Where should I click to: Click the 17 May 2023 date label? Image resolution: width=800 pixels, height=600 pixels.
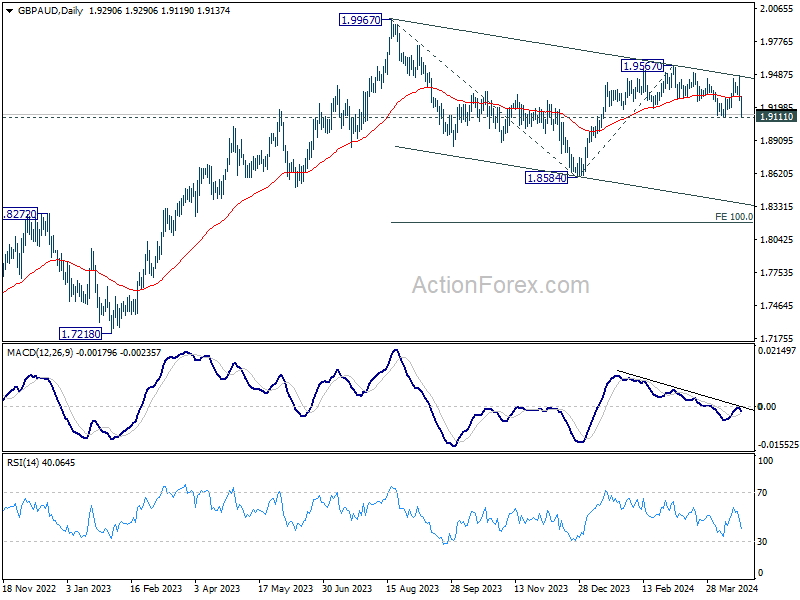285,589
